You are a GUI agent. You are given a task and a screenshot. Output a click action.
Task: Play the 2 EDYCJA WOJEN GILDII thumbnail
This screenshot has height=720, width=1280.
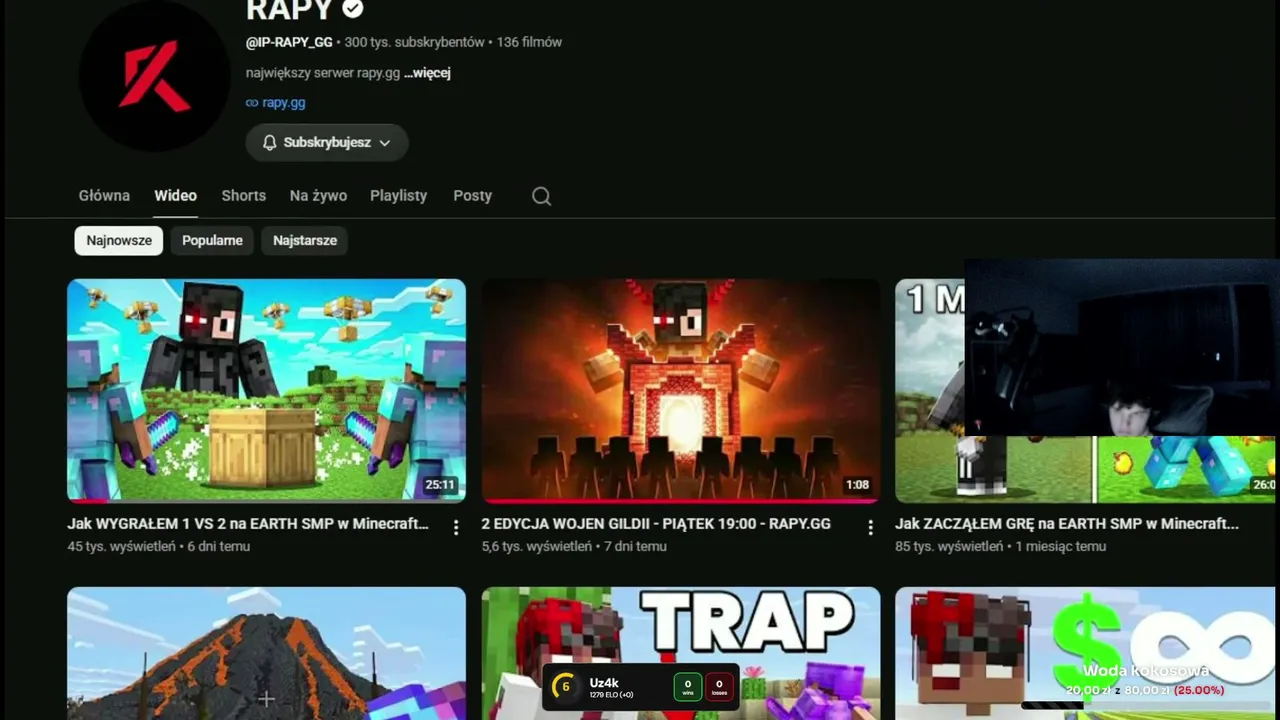(681, 390)
